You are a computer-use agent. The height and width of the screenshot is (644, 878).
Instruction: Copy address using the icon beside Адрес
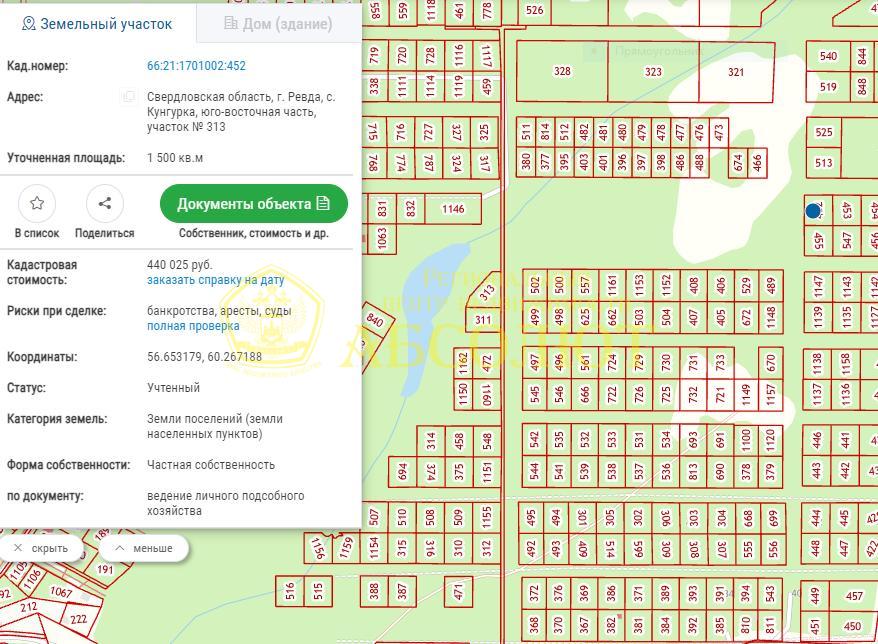[128, 97]
